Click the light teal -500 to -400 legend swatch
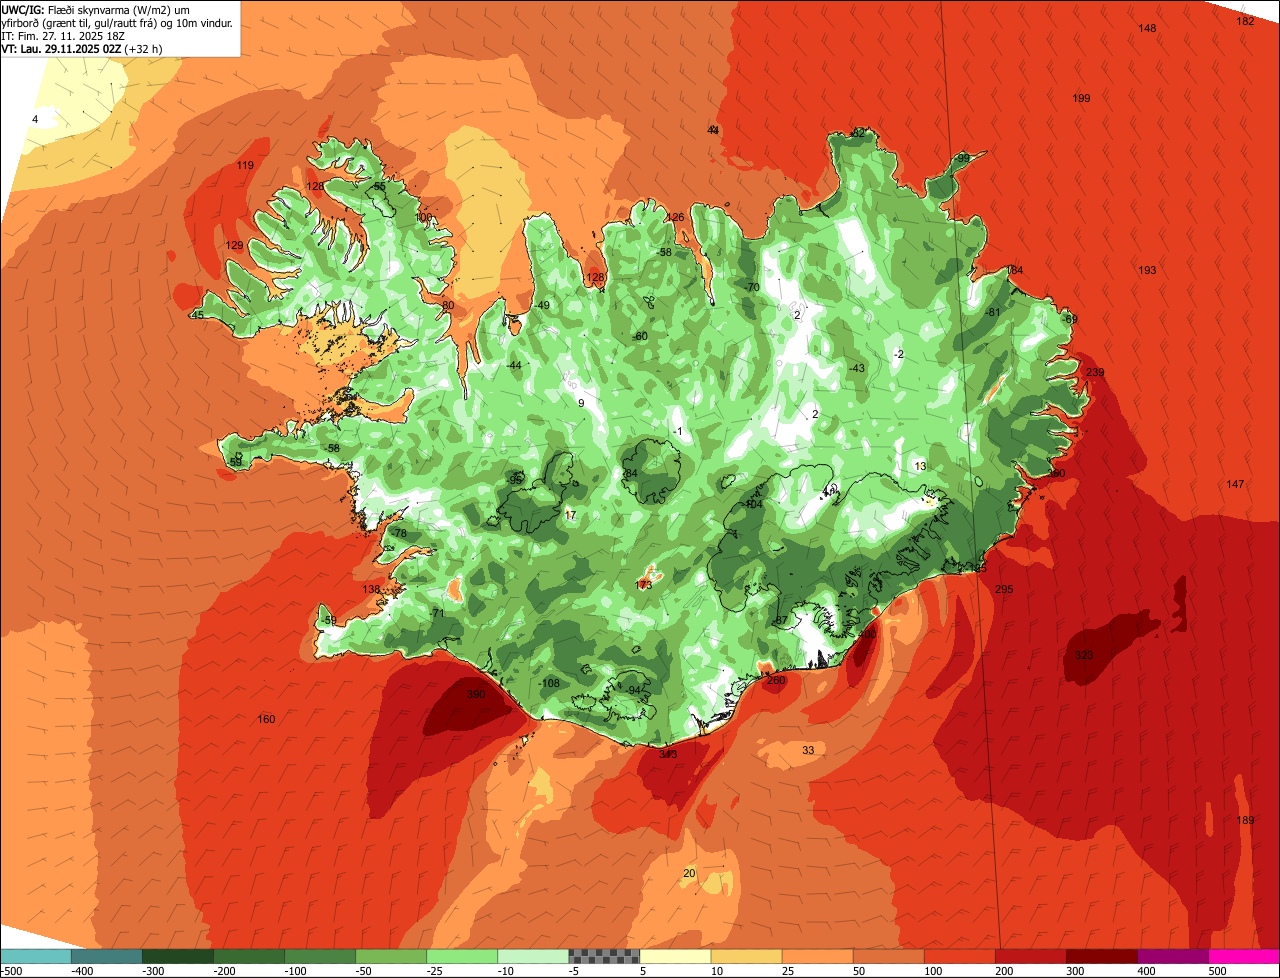Viewport: 1280px width, 978px height. pyautogui.click(x=35, y=956)
